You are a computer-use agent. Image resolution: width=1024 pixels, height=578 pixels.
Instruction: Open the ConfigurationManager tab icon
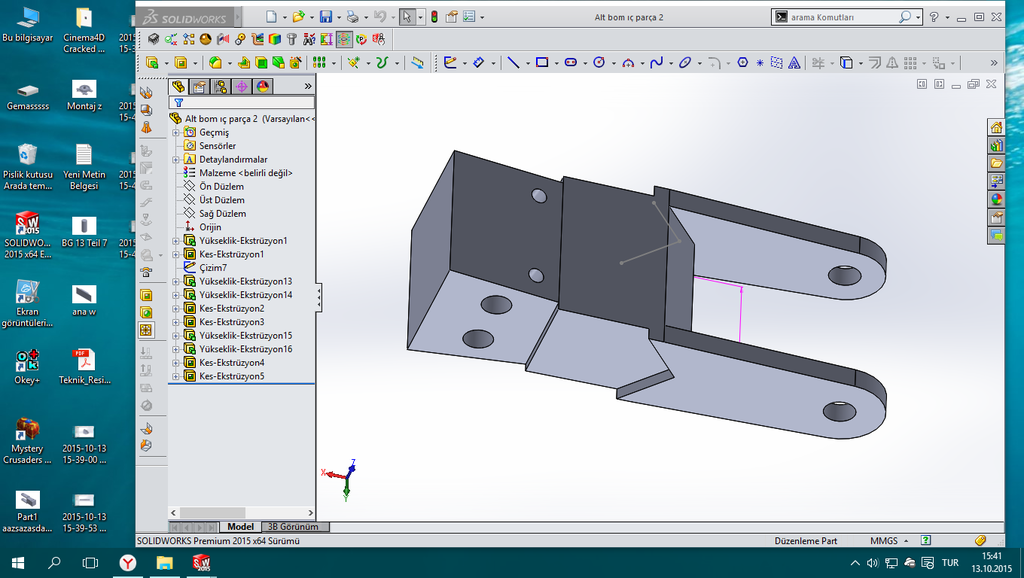220,87
